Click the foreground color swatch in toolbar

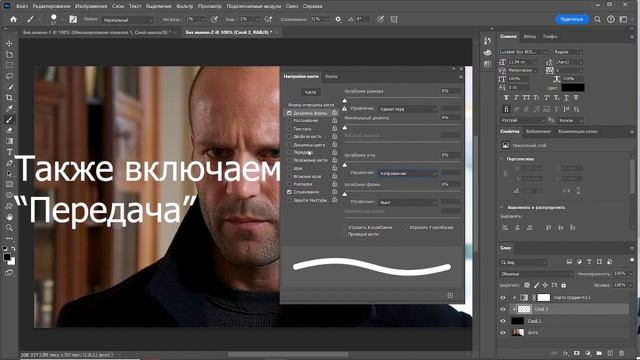tap(7, 257)
